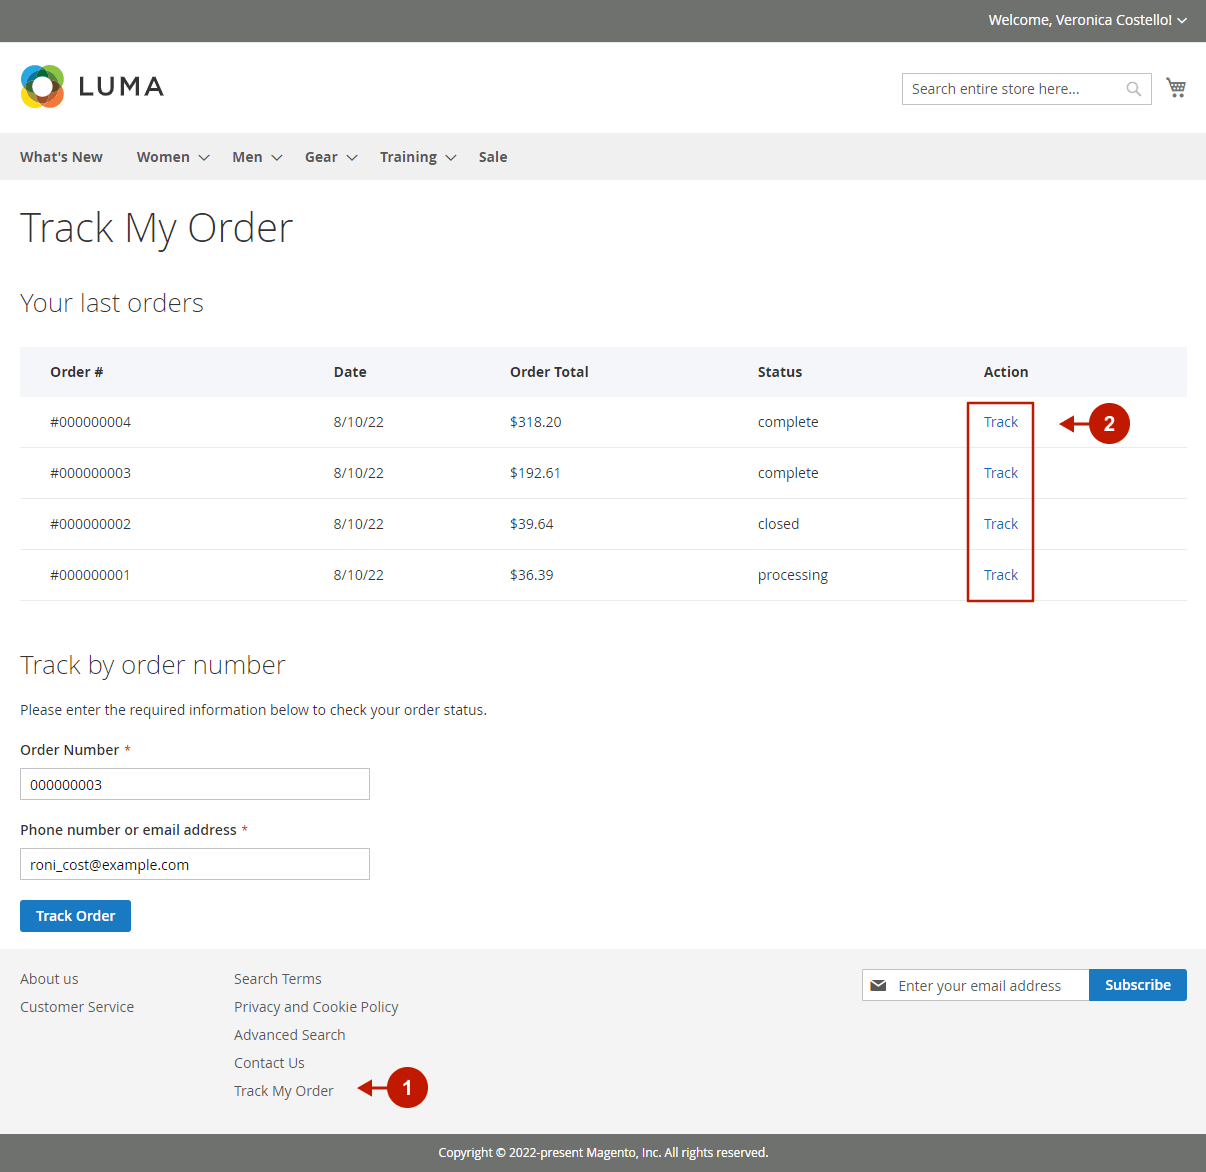Open Track My Order footer link

point(284,1091)
